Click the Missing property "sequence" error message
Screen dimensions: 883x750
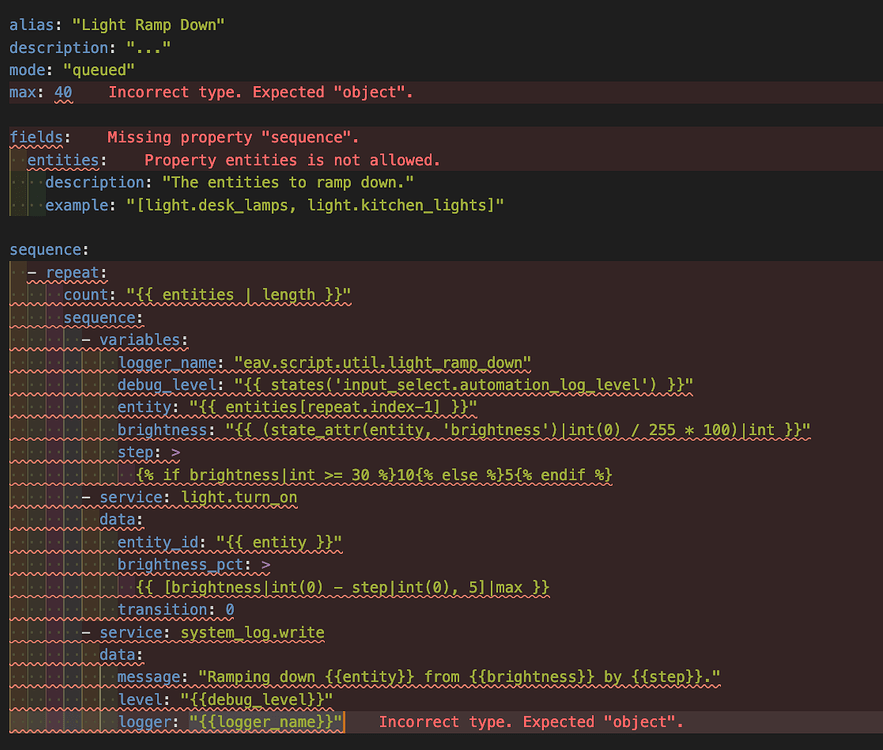233,137
